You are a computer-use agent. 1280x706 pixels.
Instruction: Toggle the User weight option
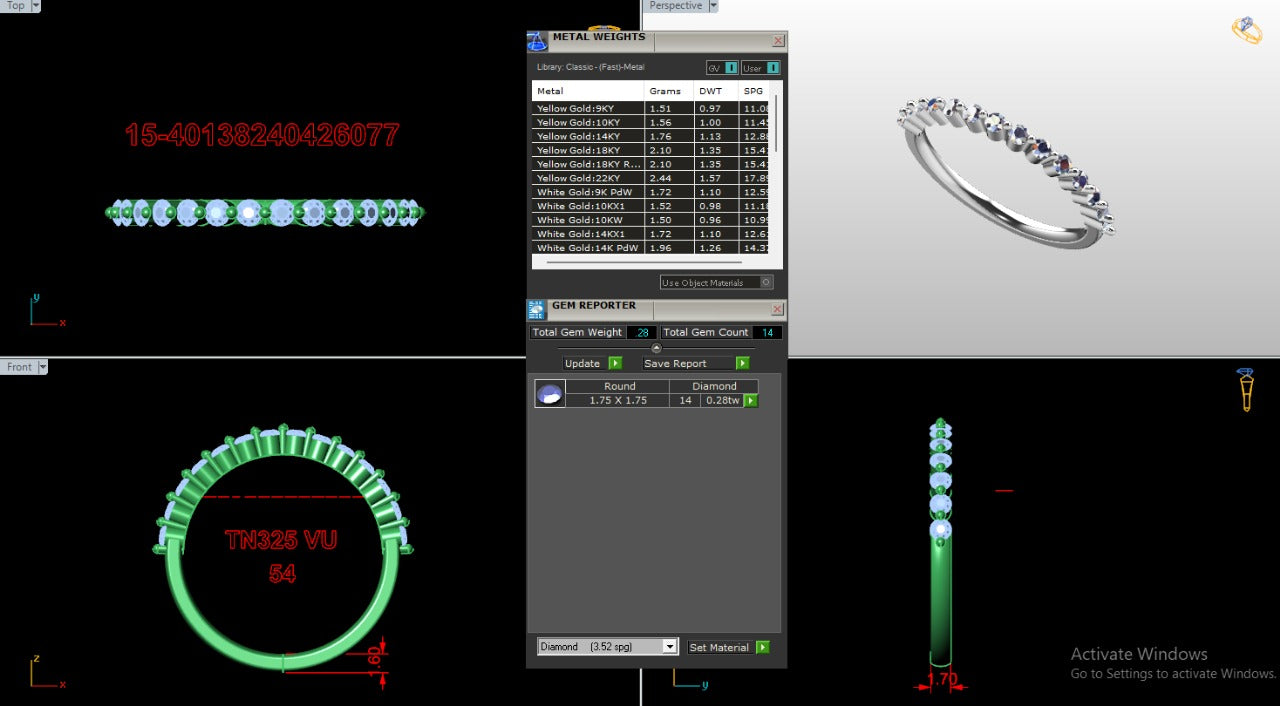tap(760, 68)
